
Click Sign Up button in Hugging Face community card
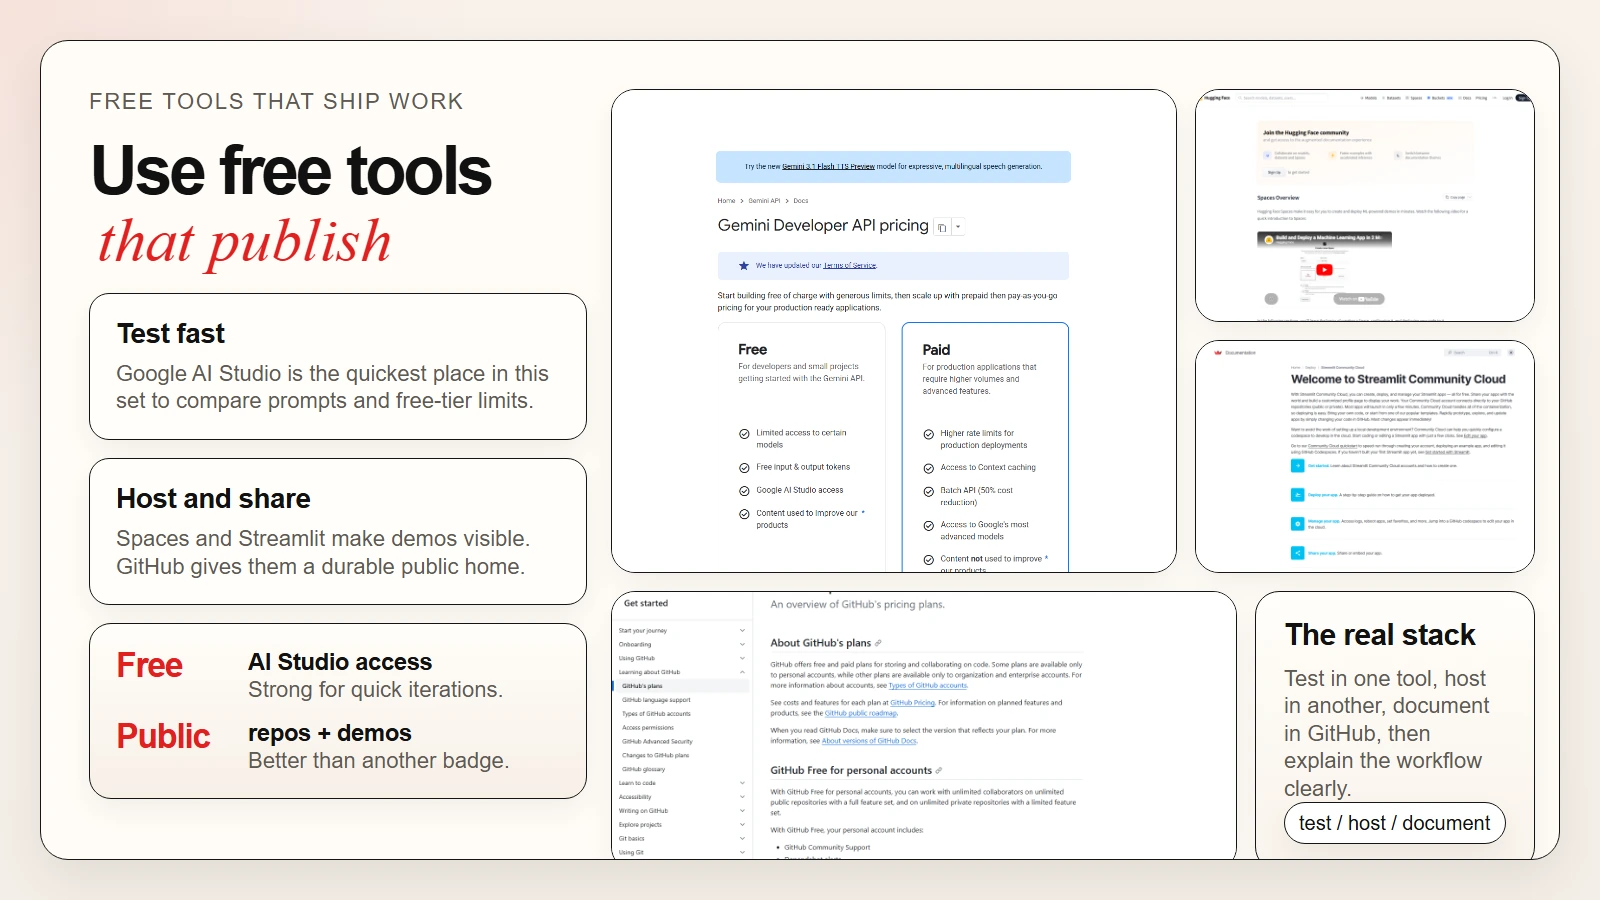[1274, 172]
